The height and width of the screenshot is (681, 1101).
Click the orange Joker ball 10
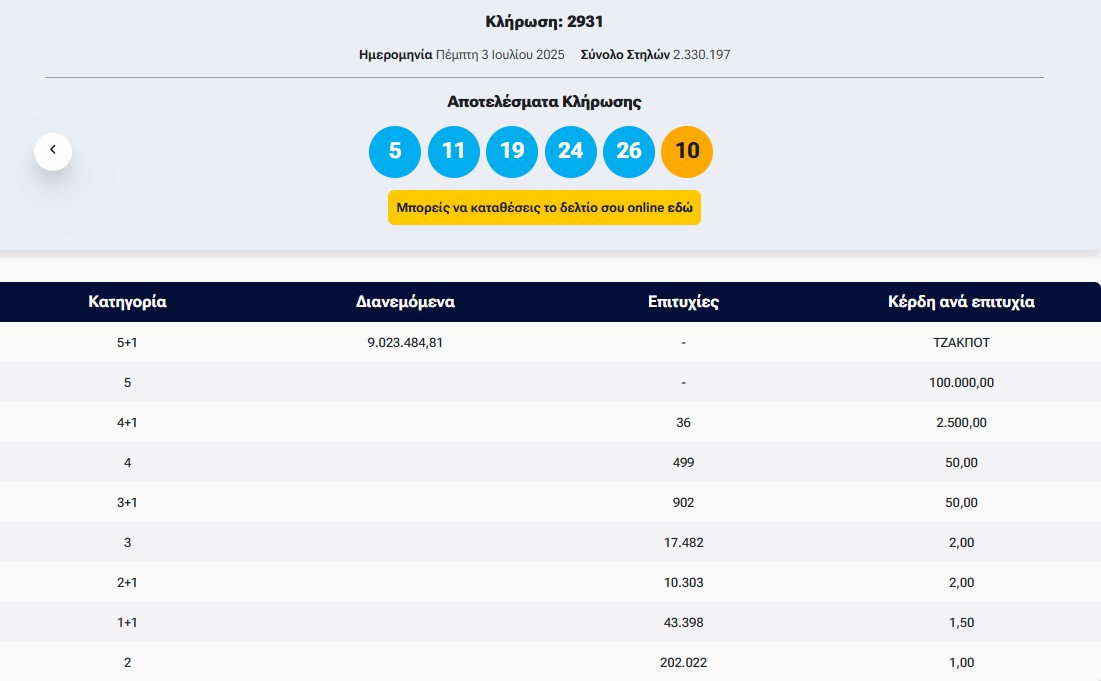tap(687, 151)
